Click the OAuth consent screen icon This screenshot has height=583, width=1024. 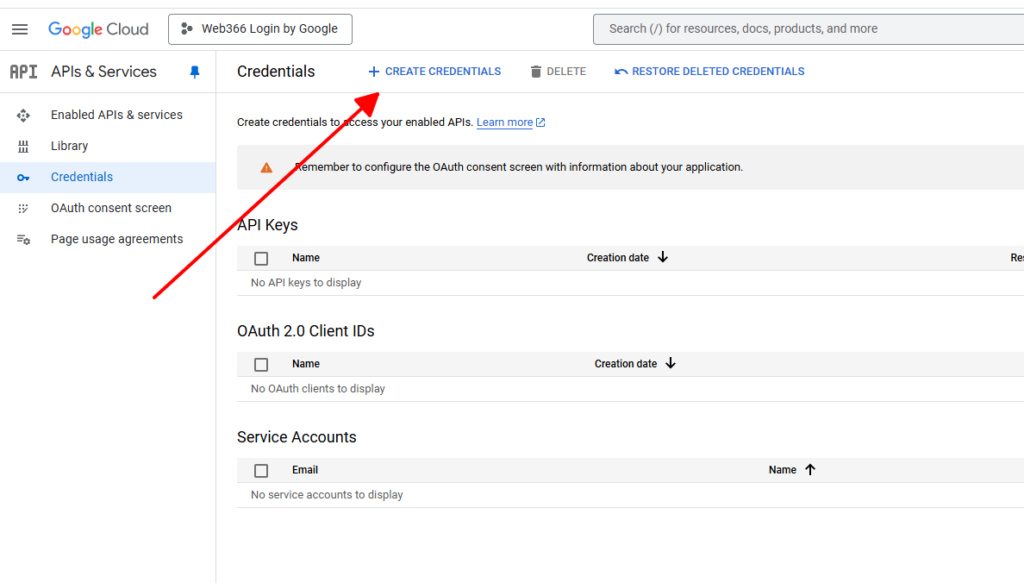24,208
